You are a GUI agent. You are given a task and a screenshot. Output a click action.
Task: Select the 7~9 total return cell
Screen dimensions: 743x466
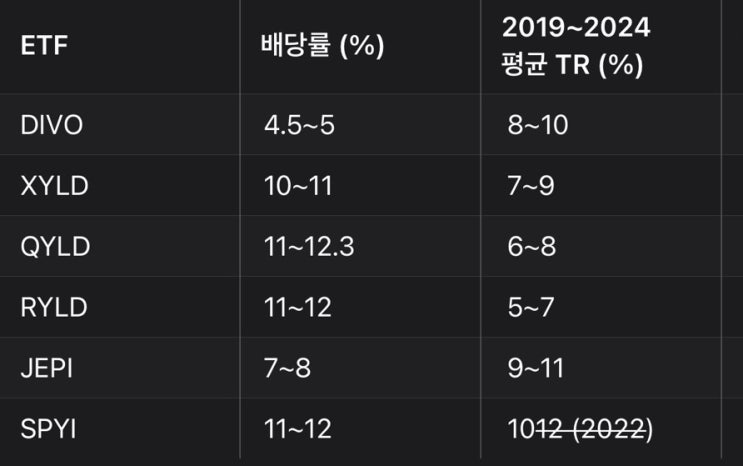click(531, 186)
